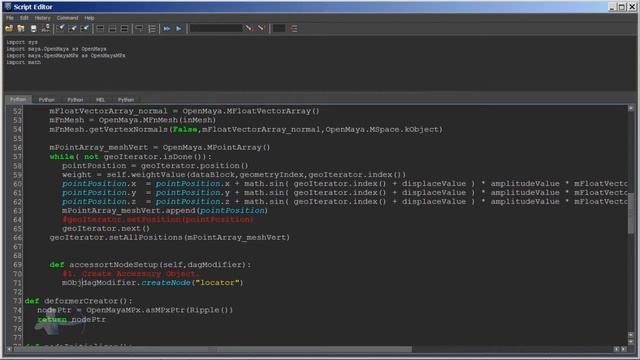Click the Execute All double-arrow icon
Viewport: 640px width, 360px height.
(x=167, y=29)
